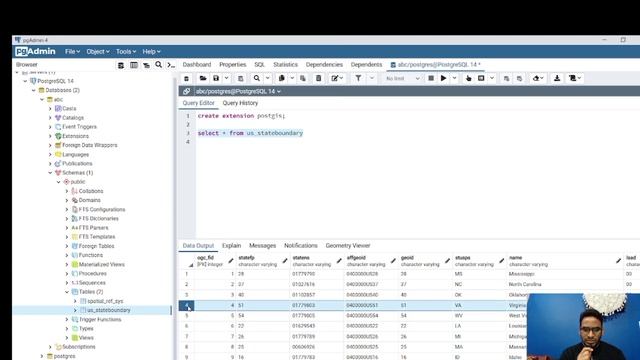Click the Query Tool icon in Browser header

[x=121, y=65]
